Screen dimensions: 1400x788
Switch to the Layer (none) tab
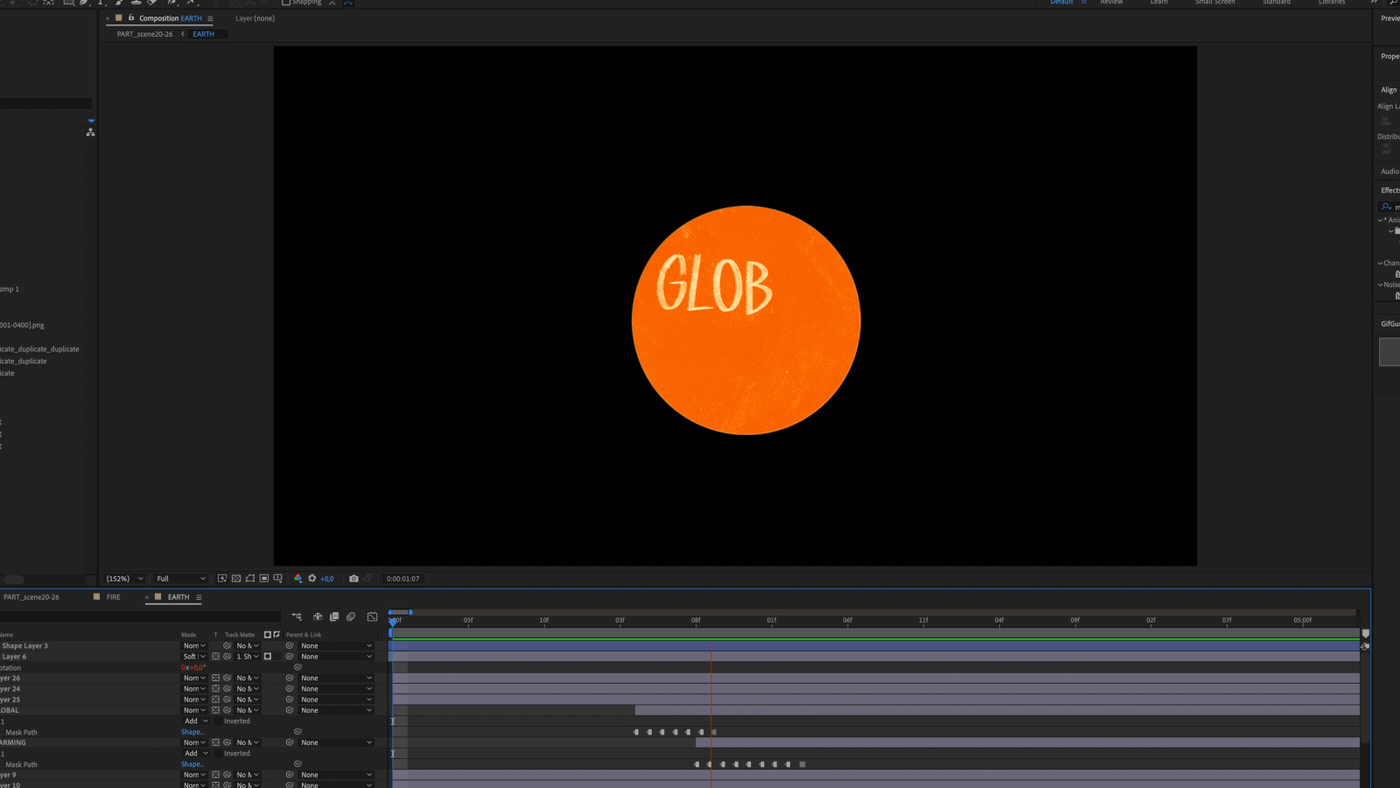[255, 18]
